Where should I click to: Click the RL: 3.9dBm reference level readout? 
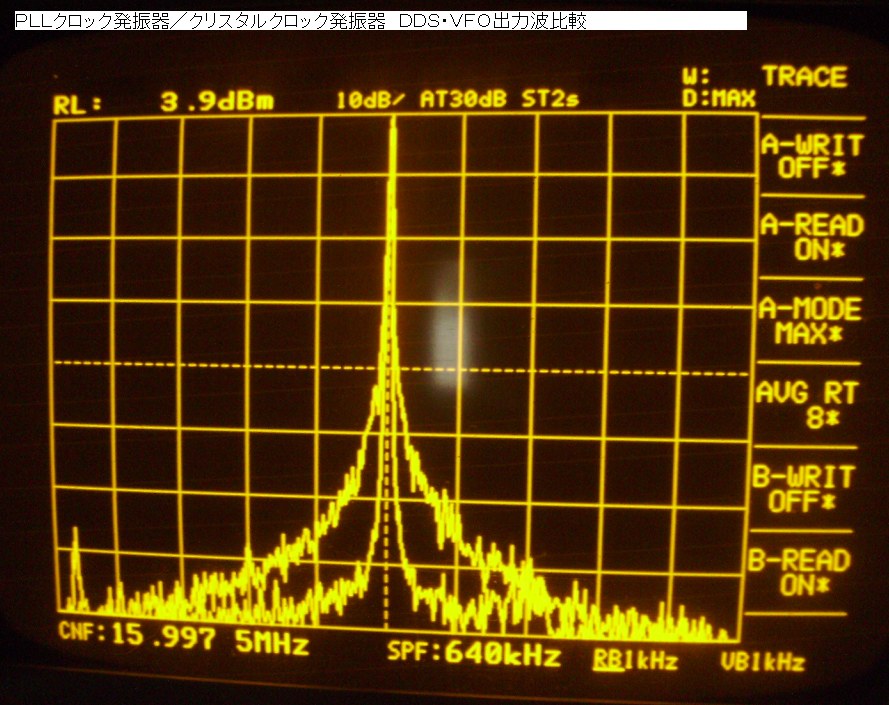pos(163,103)
